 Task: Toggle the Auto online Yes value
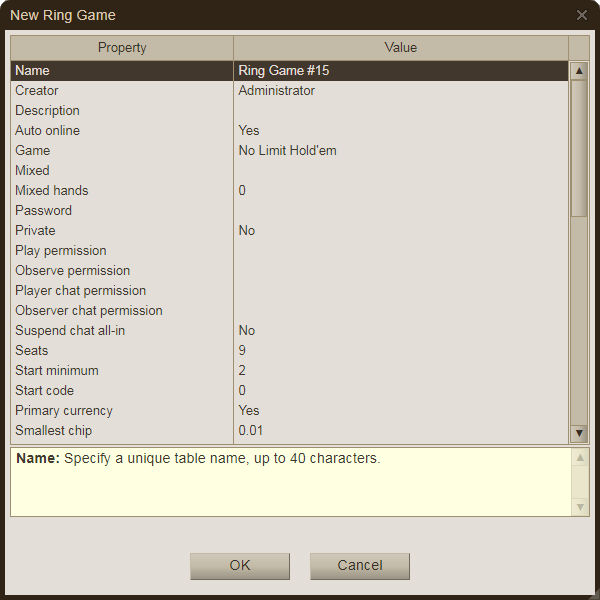400,131
